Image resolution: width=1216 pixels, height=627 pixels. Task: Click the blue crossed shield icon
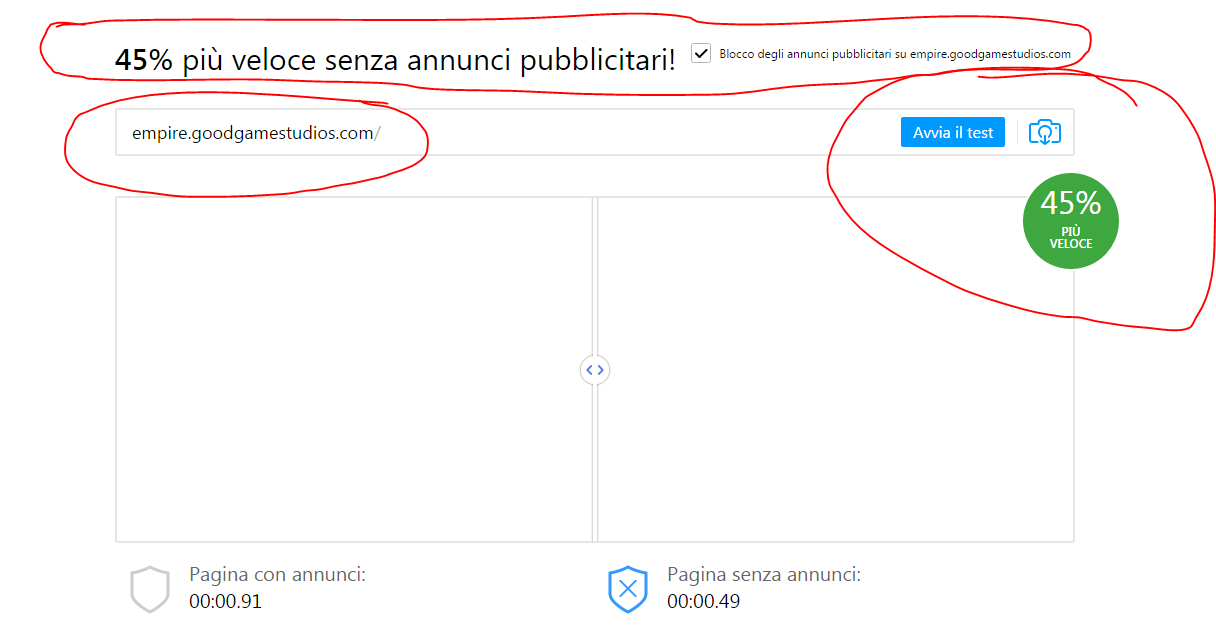[x=628, y=589]
